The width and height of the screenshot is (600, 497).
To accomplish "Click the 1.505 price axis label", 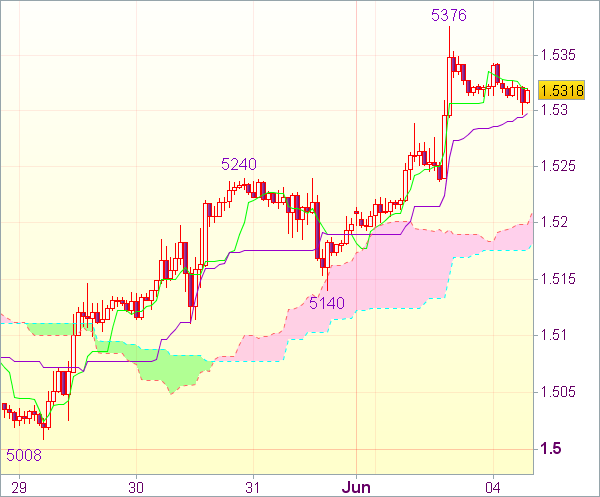I will (x=558, y=392).
